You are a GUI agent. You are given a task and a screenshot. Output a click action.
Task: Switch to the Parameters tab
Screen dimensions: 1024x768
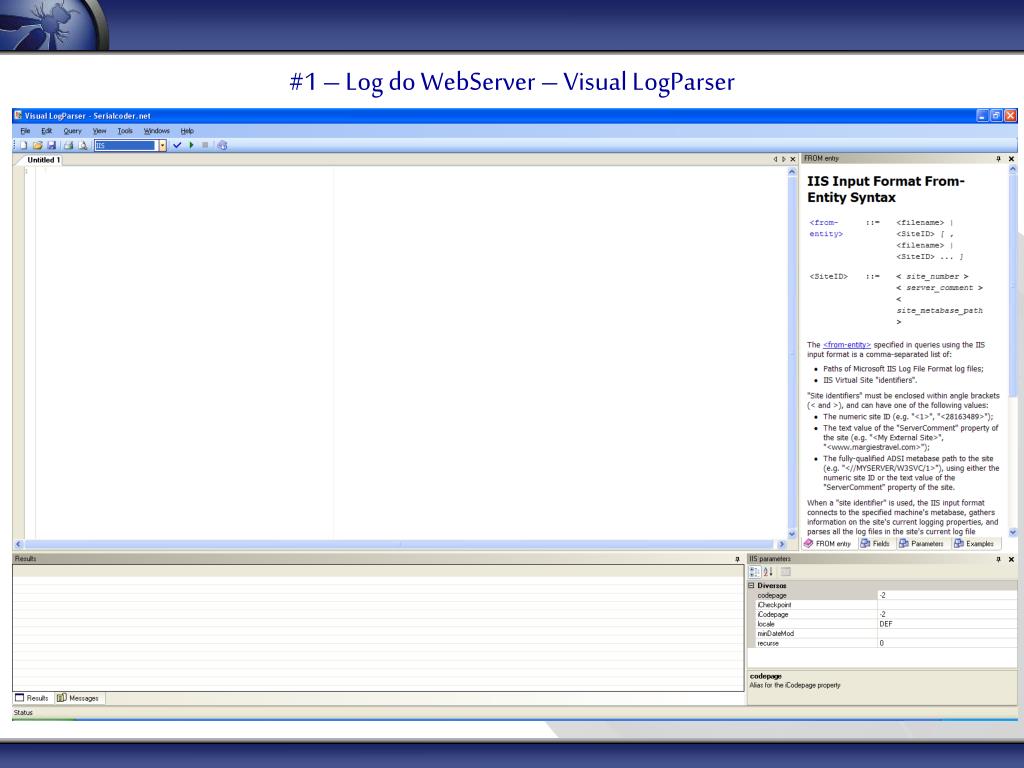[921, 543]
